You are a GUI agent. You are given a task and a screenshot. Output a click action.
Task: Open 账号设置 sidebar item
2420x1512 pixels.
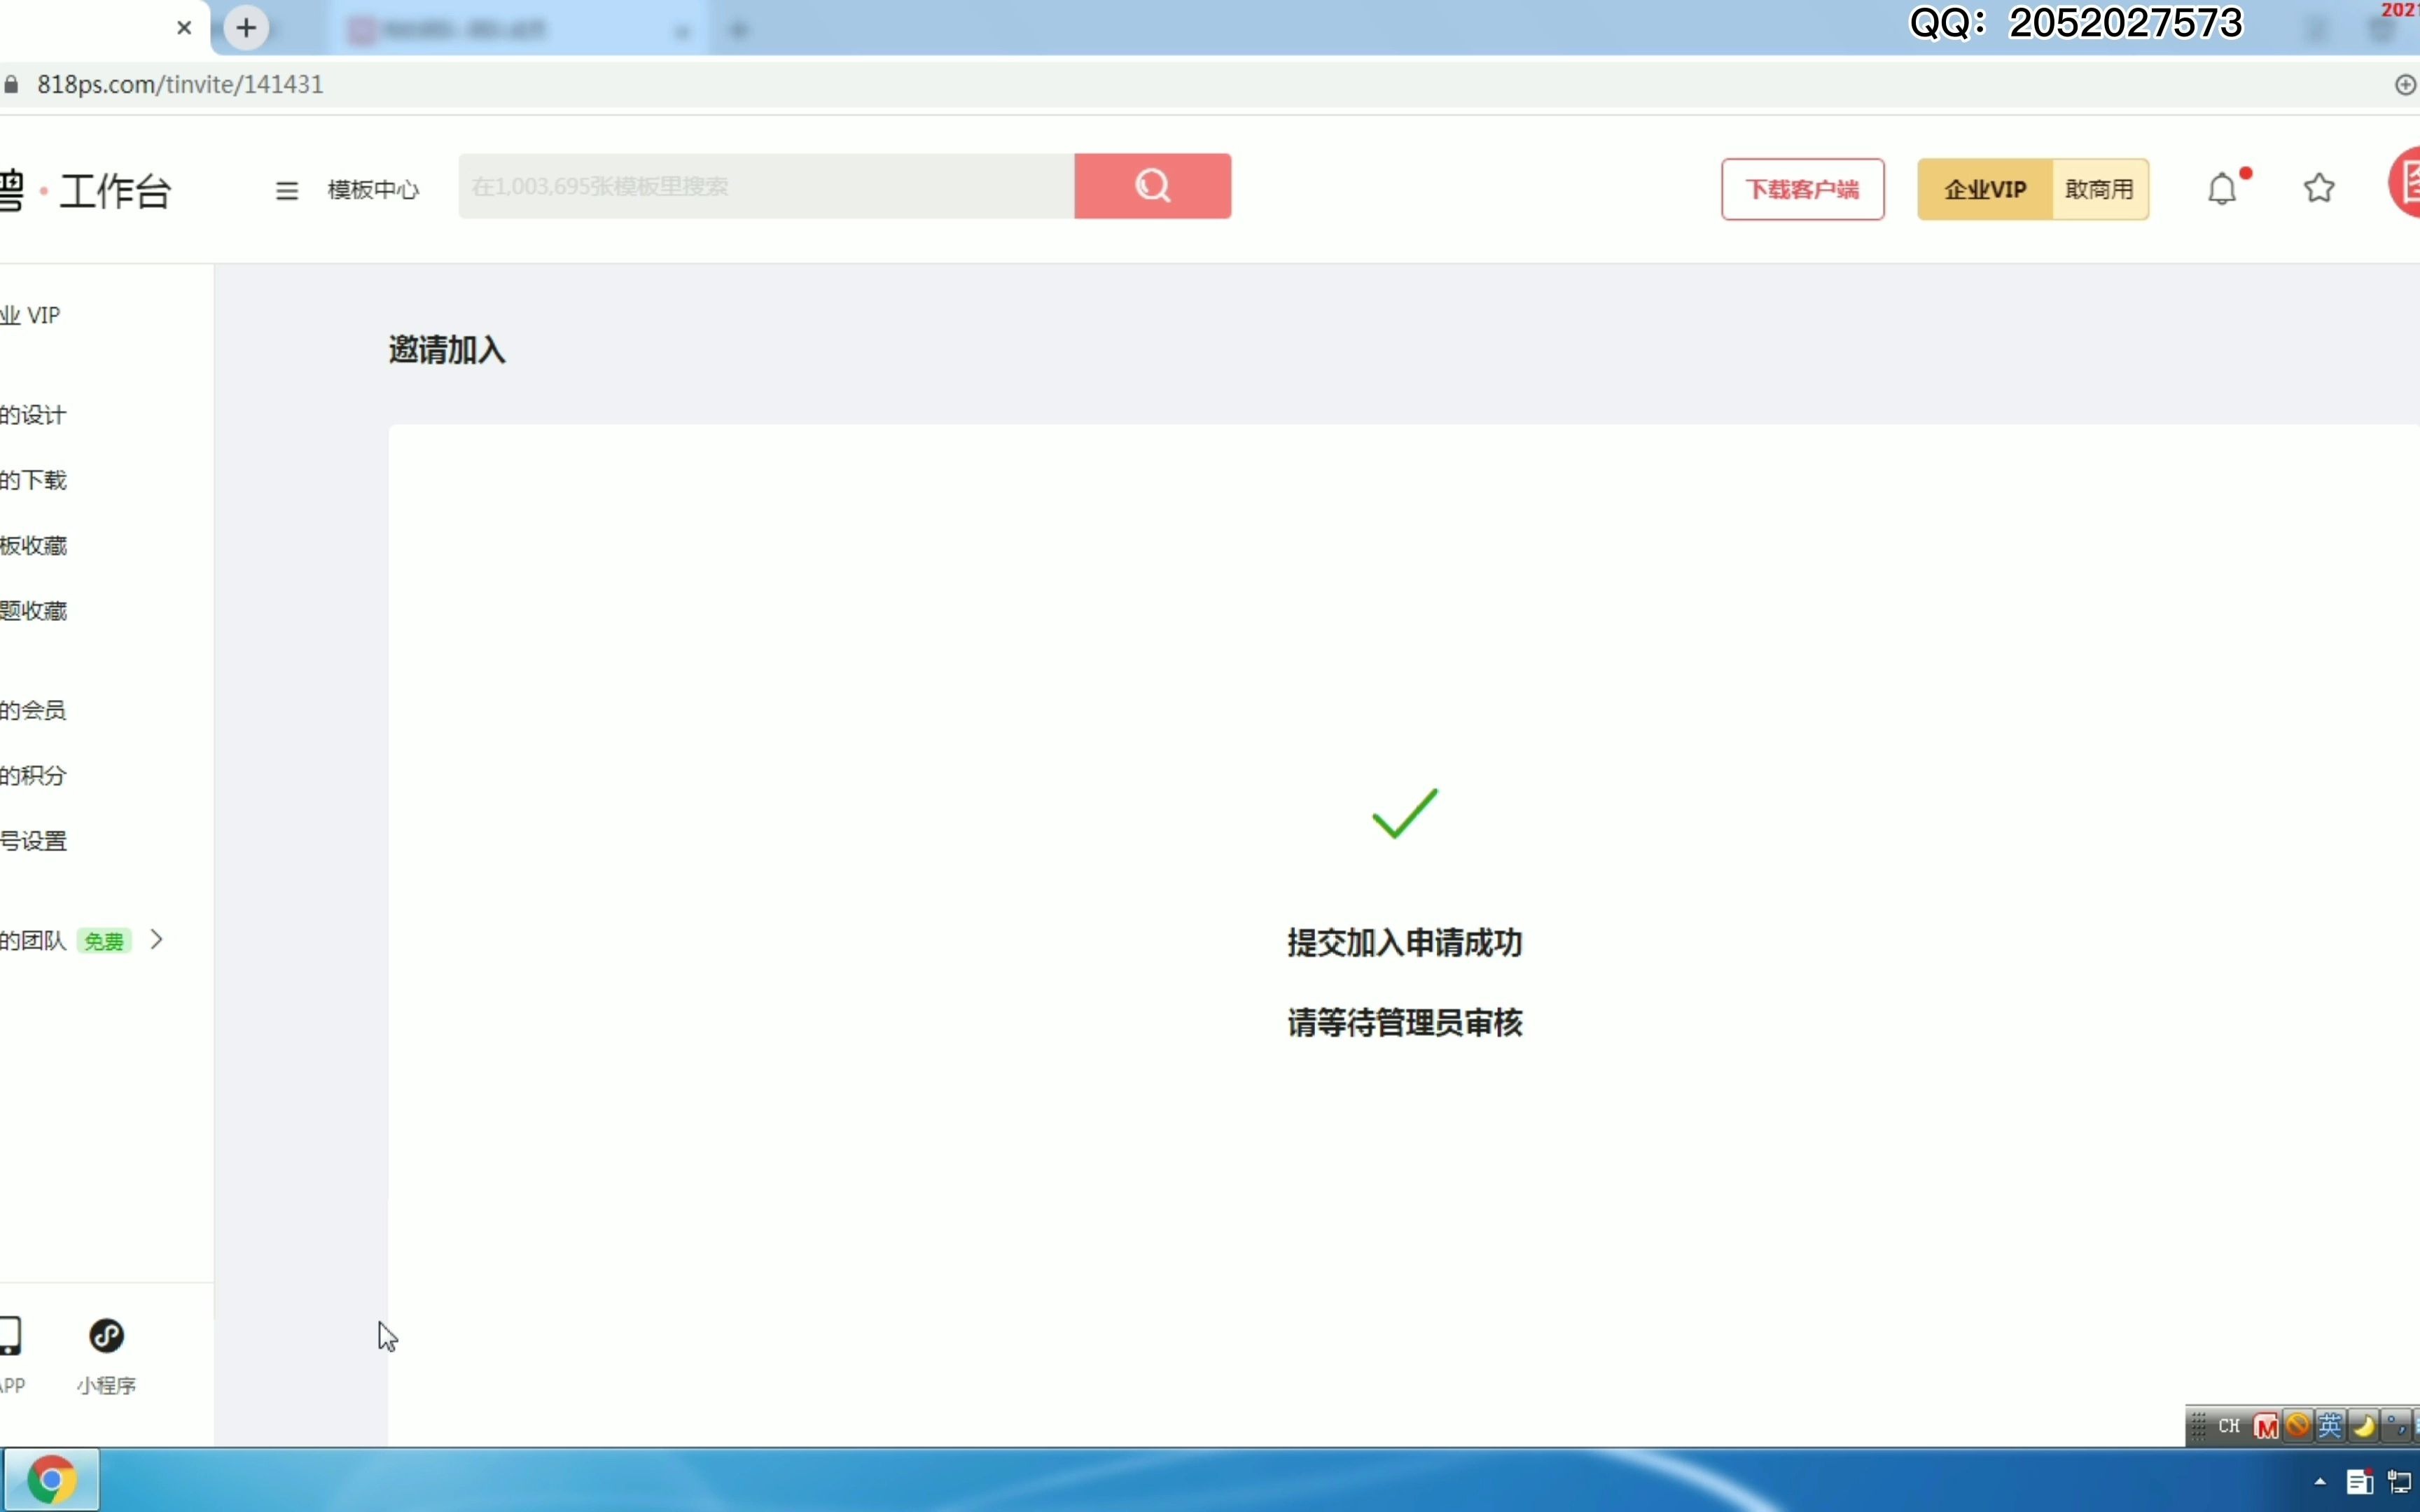[33, 841]
